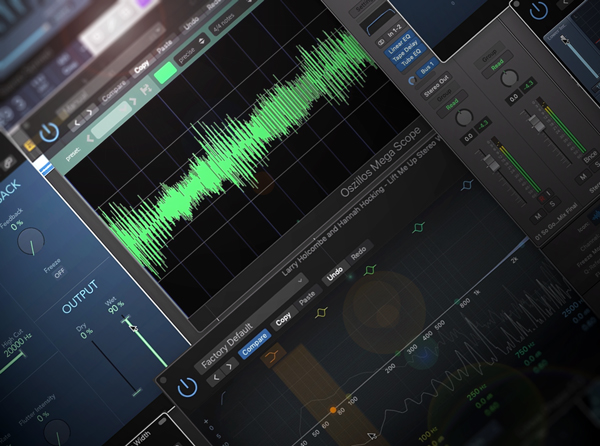Viewport: 600px width, 446px height.
Task: Click the orange EQ band node
Action: tap(332, 410)
